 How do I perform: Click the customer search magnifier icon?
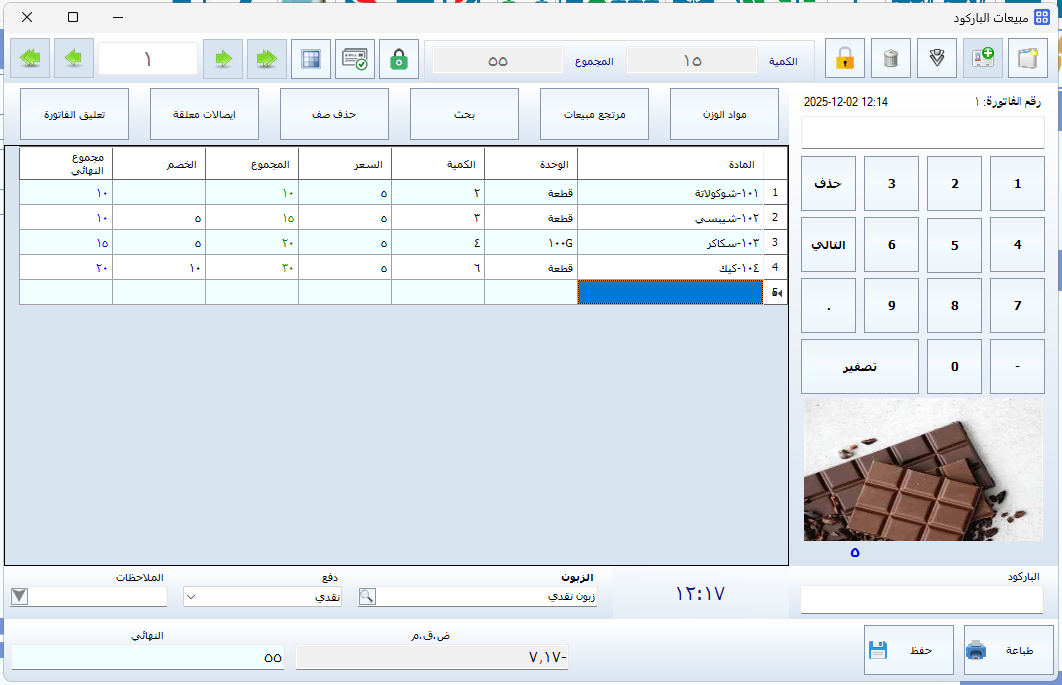tap(368, 596)
